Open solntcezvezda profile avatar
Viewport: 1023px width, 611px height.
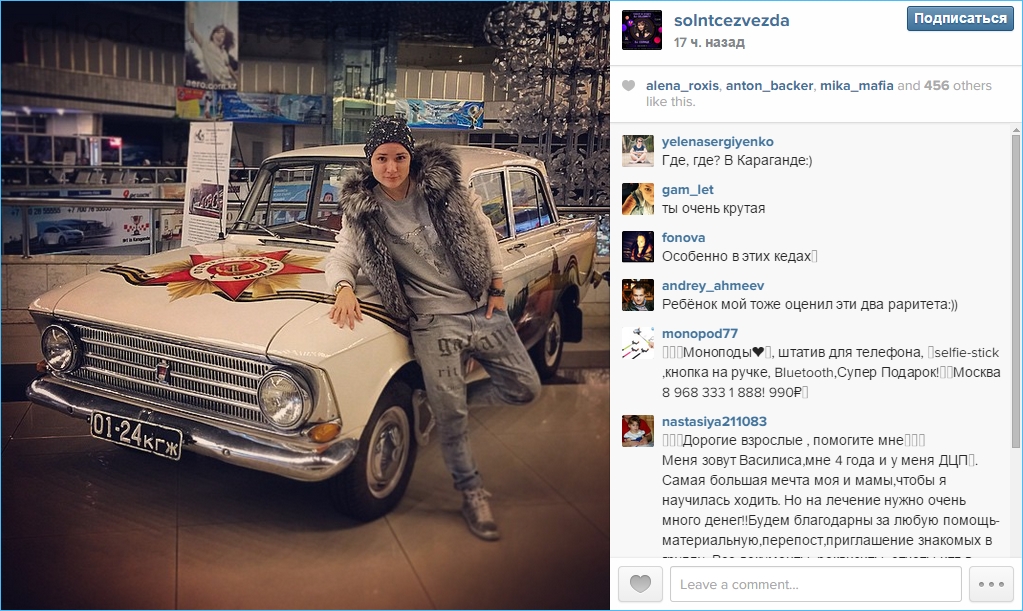[x=641, y=30]
